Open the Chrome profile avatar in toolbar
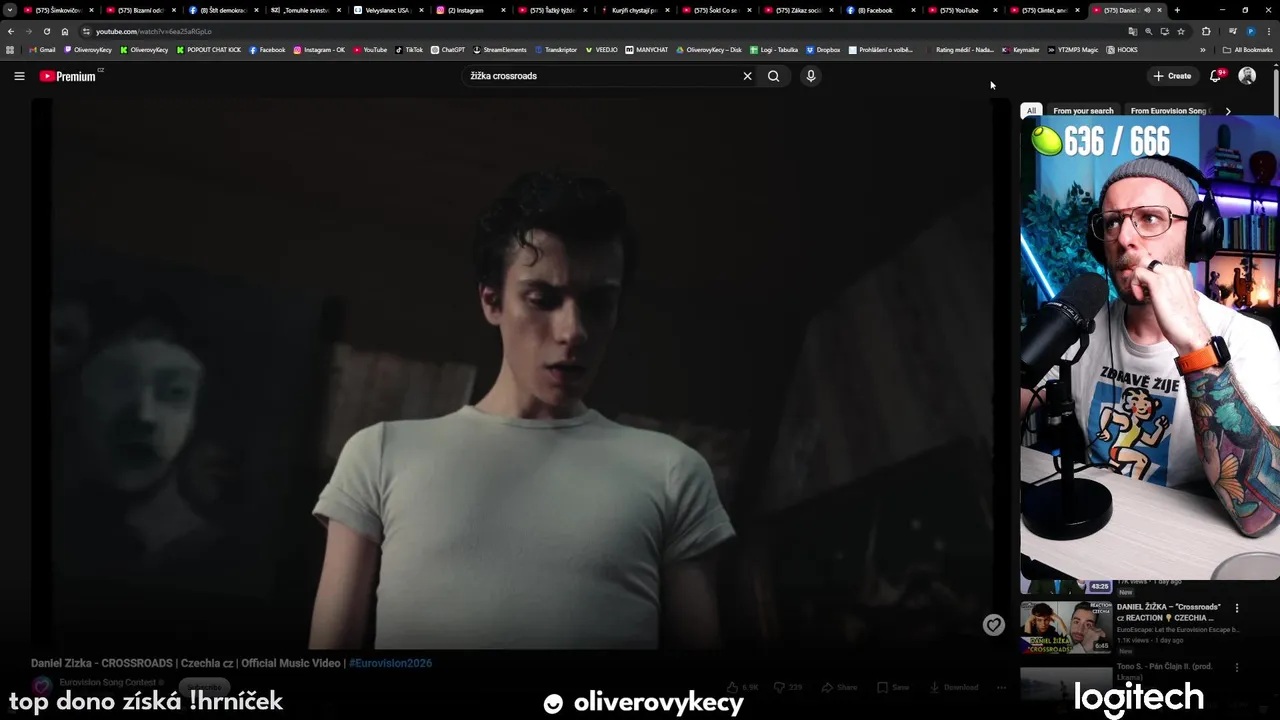 coord(1250,31)
